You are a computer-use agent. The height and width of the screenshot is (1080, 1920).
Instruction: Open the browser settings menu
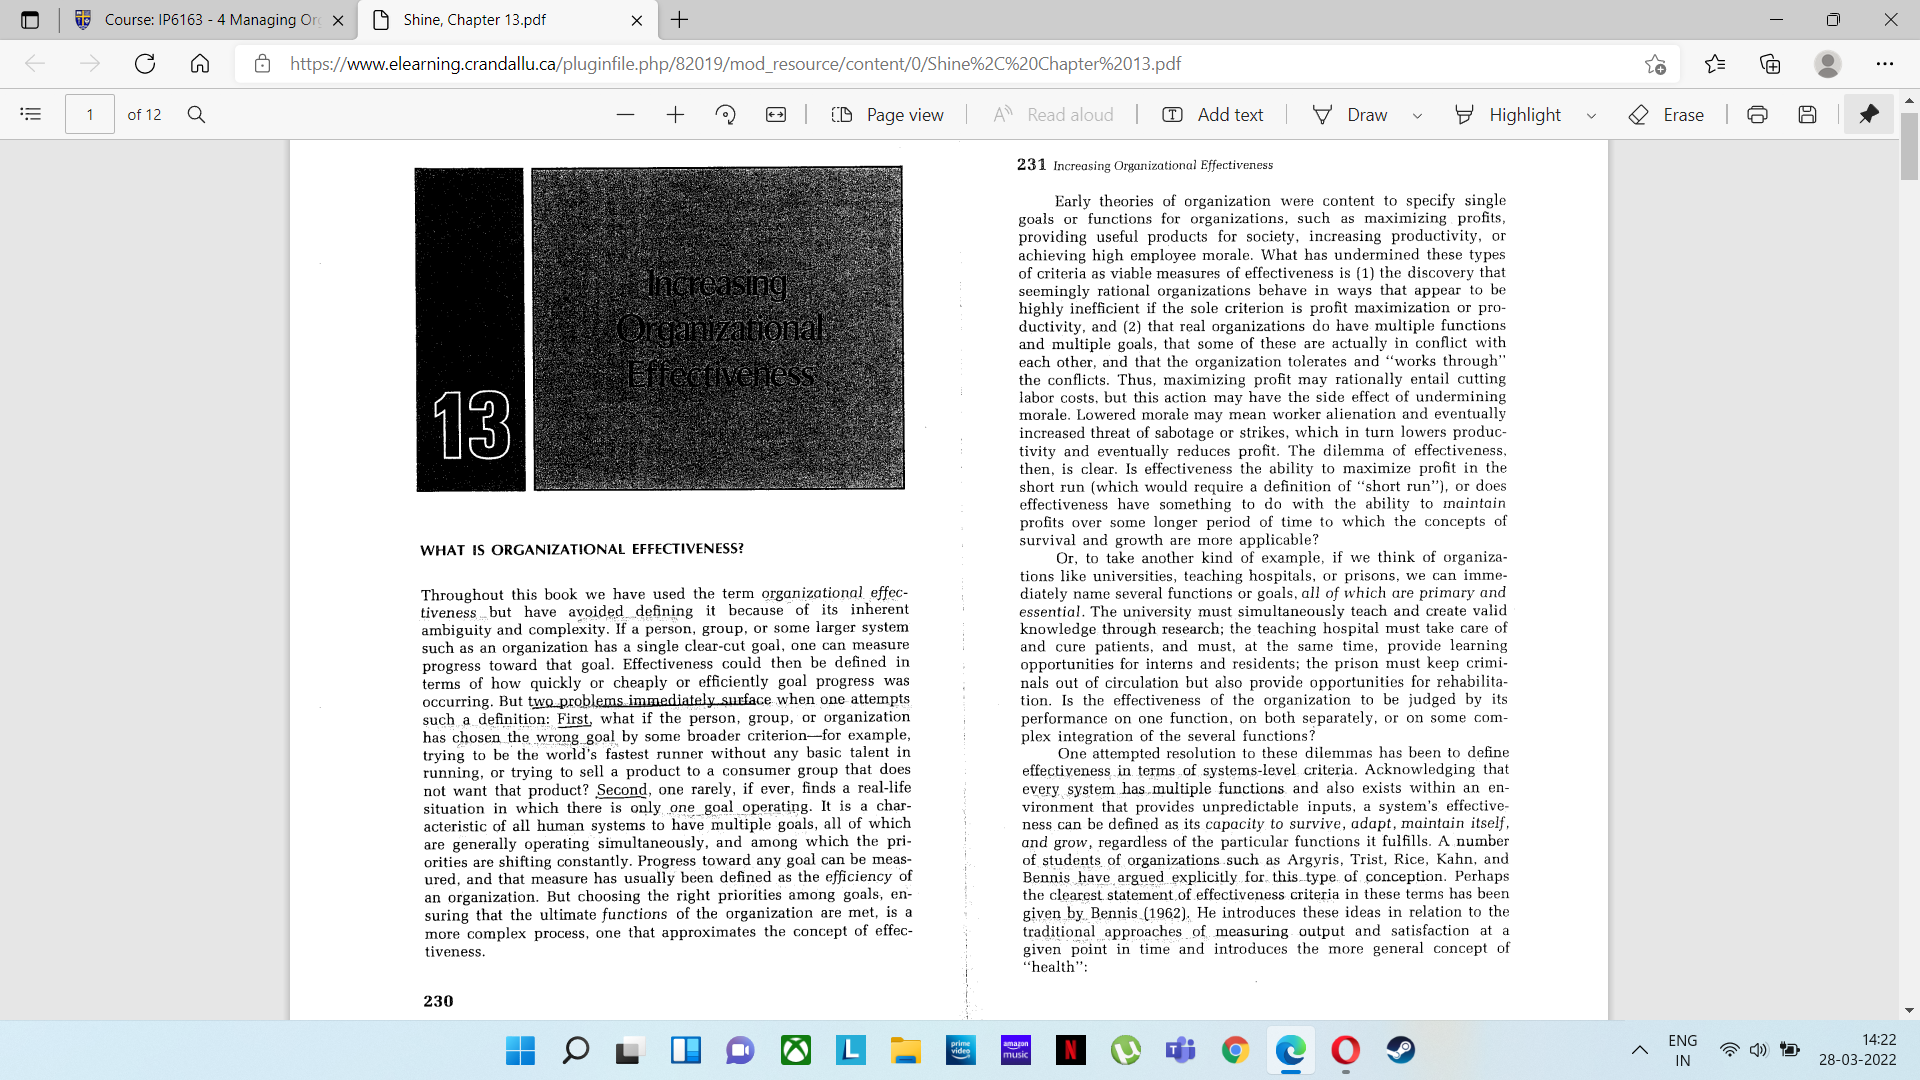click(1886, 64)
